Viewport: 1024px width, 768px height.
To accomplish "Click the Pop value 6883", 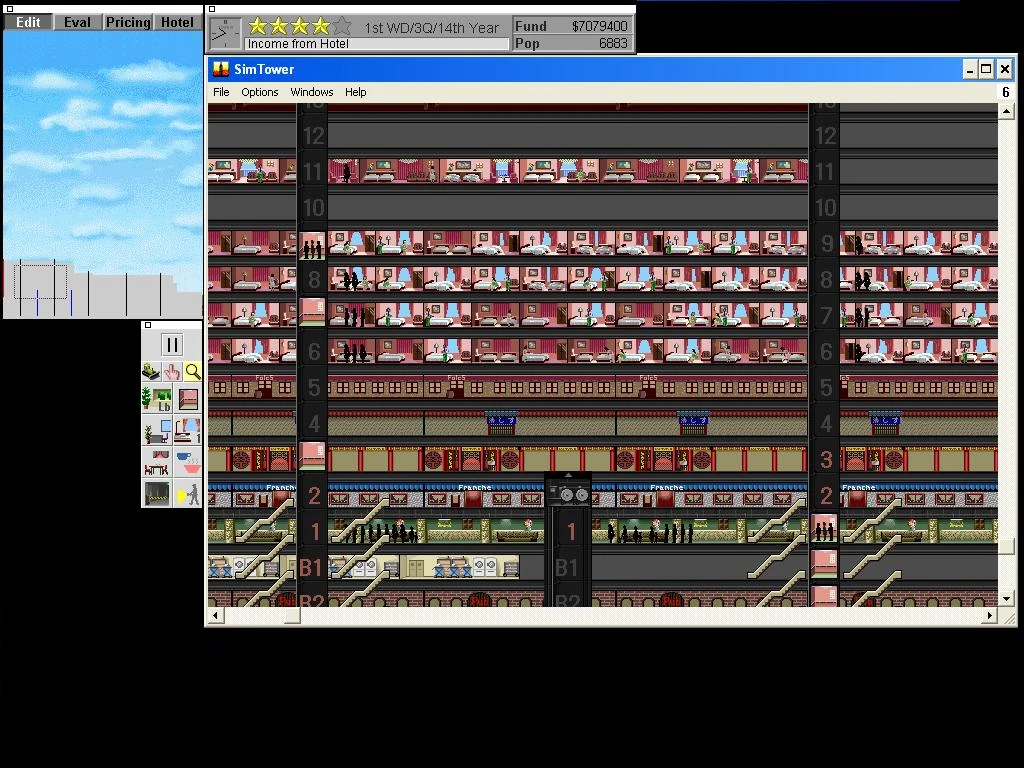I will (613, 43).
